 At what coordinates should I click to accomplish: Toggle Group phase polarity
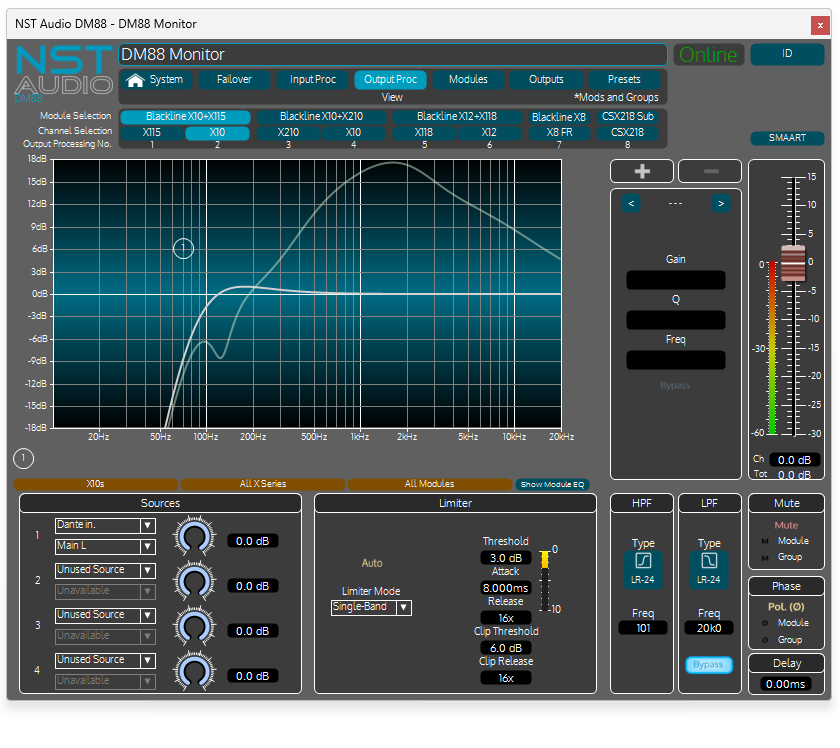(765, 640)
